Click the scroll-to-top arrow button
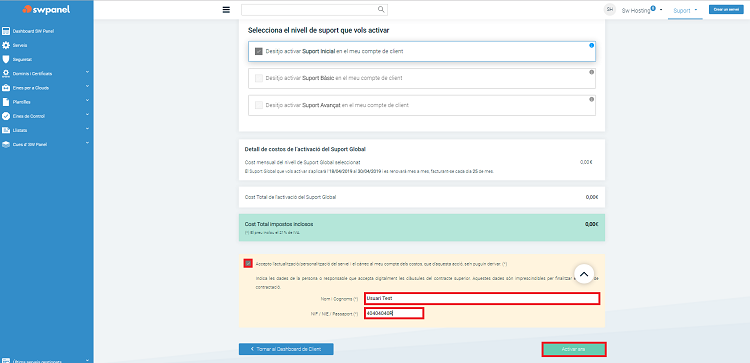Viewport: 750px width, 363px height. [x=584, y=274]
